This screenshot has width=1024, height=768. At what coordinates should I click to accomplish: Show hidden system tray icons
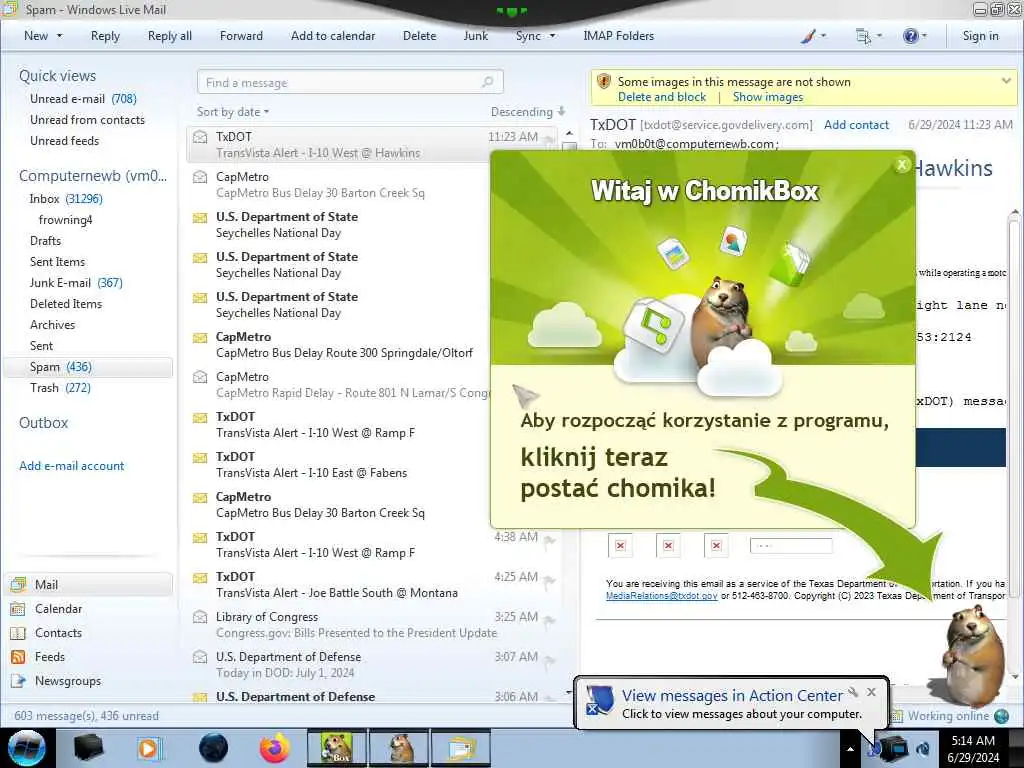click(850, 749)
